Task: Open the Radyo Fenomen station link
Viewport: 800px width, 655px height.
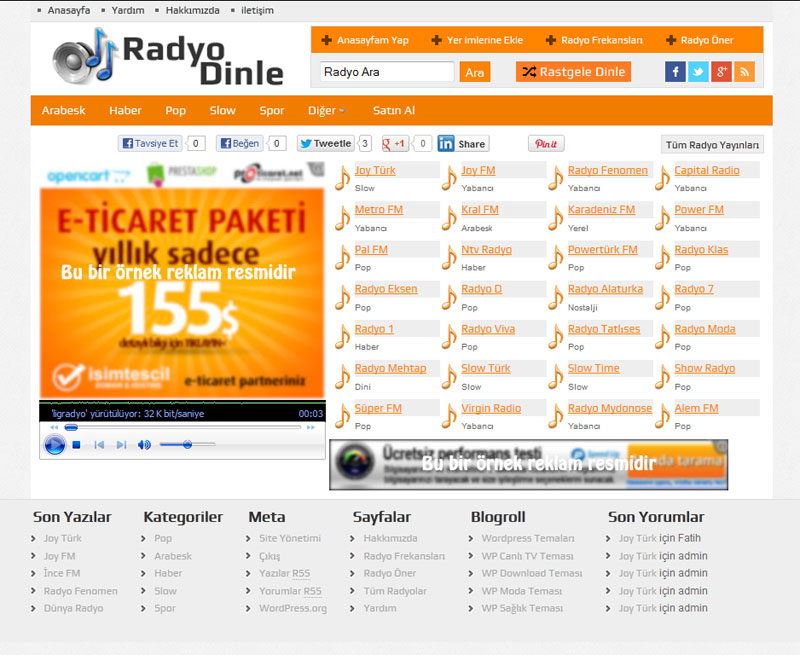Action: pyautogui.click(x=608, y=170)
